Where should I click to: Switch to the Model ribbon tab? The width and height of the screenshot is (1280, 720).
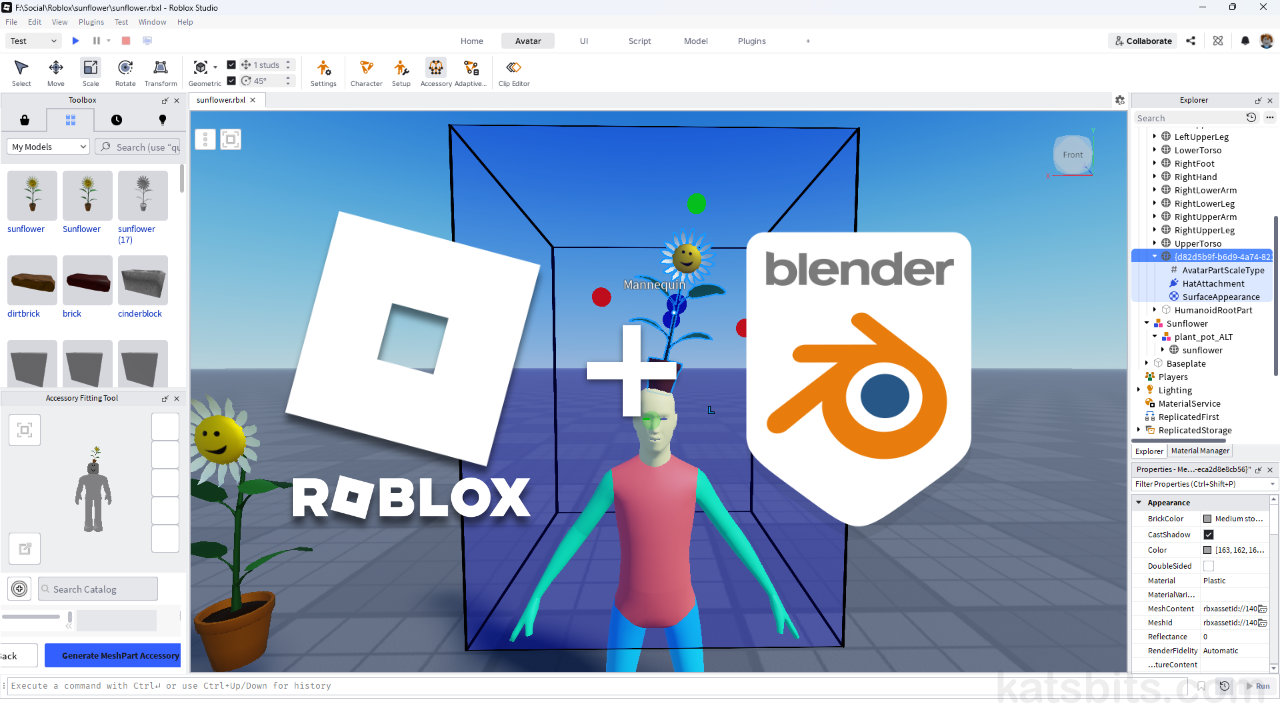696,41
